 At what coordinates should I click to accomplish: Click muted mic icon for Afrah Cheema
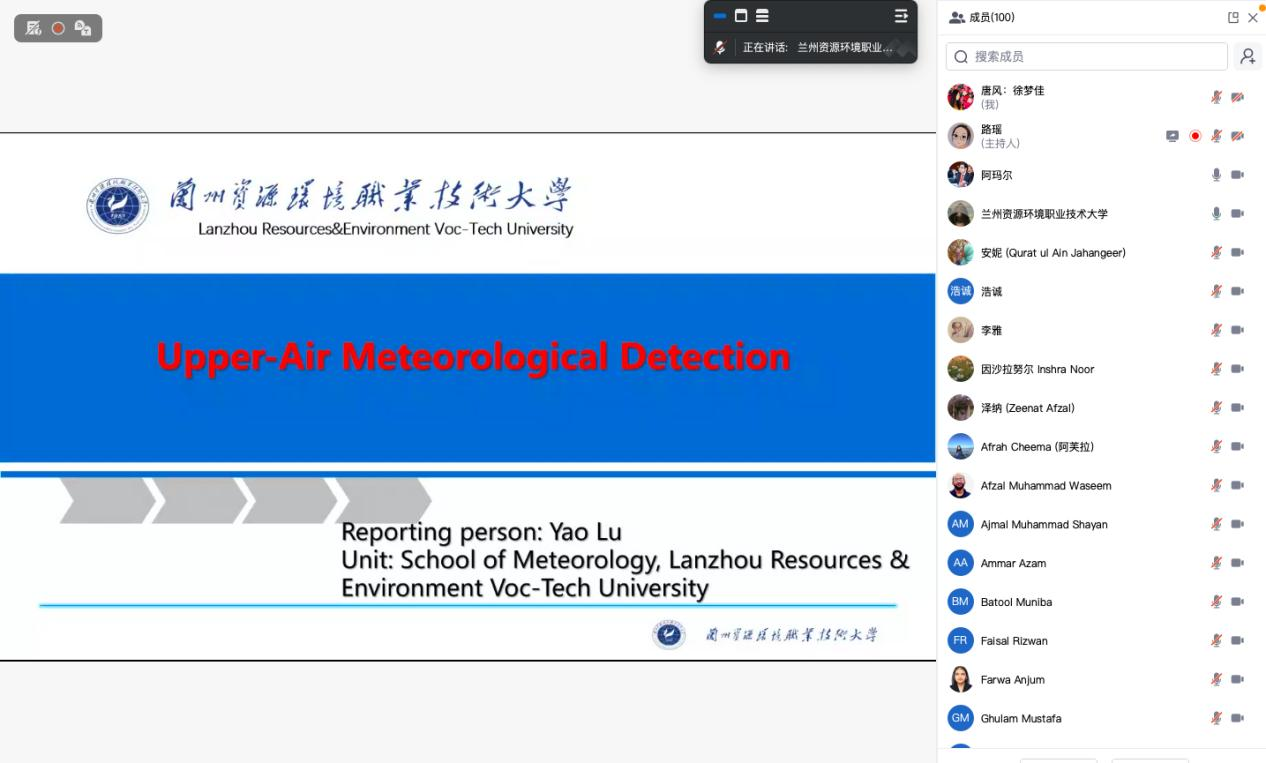coord(1217,446)
